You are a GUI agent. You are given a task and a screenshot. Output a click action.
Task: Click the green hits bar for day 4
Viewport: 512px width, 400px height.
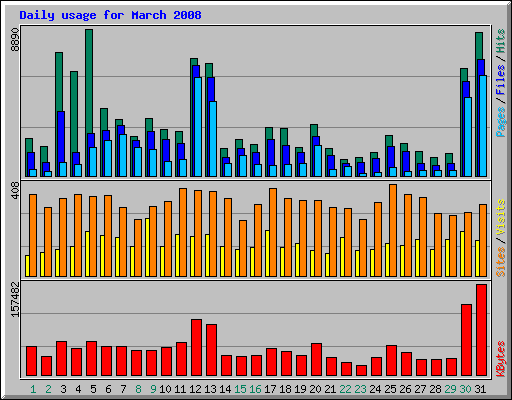74,112
